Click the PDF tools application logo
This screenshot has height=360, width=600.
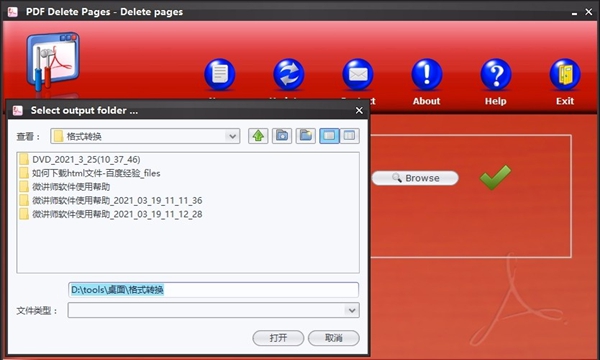point(53,61)
